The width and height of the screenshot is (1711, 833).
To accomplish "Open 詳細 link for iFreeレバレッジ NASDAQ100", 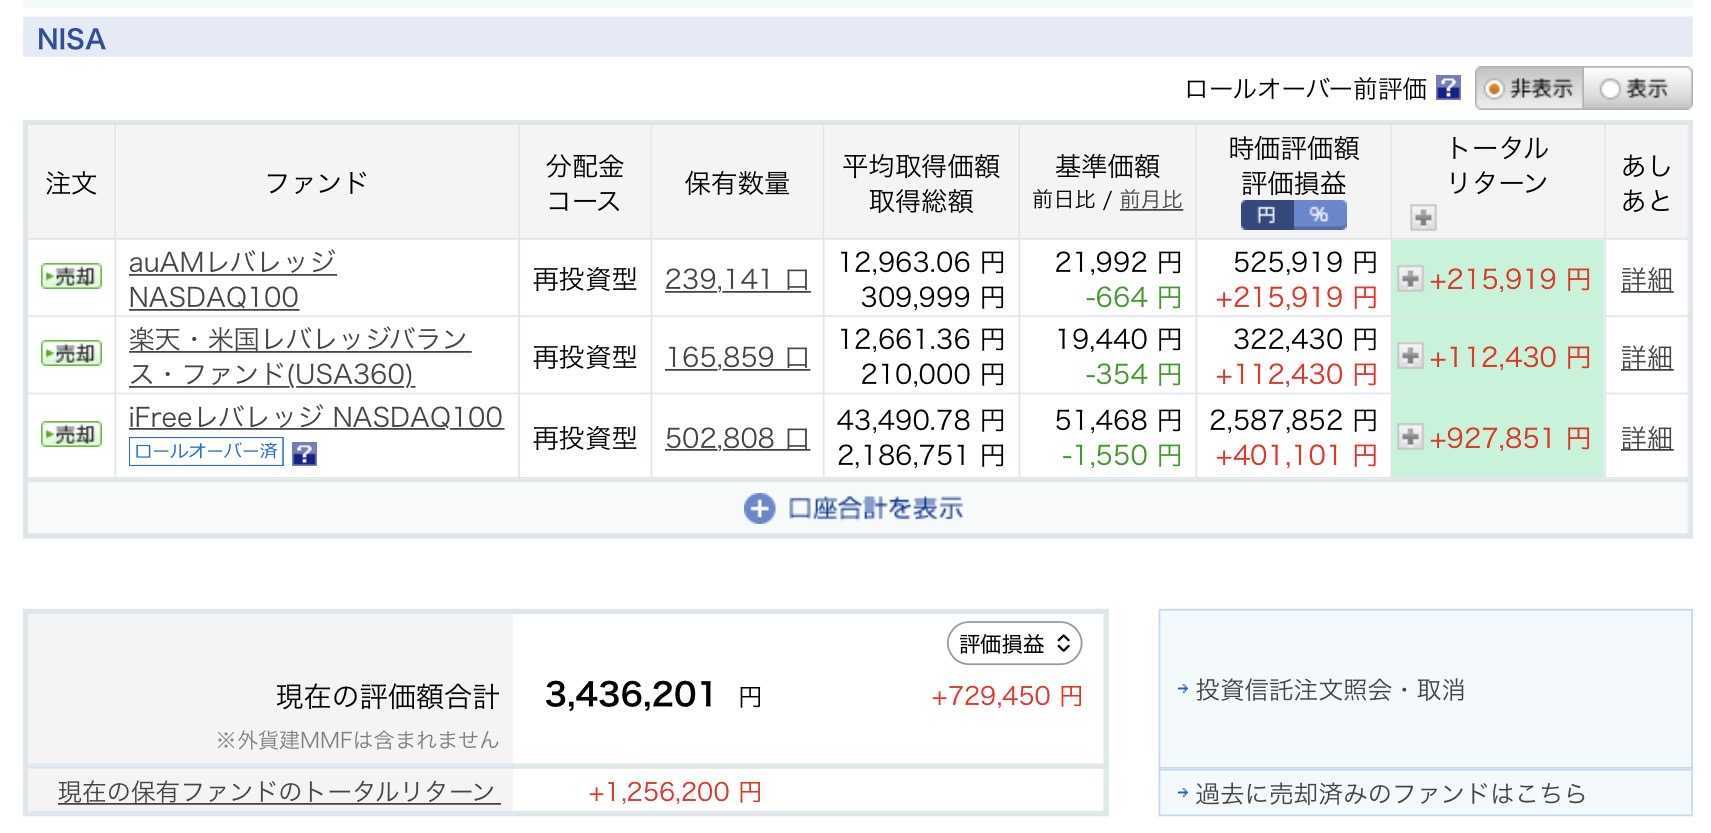I will [1646, 438].
